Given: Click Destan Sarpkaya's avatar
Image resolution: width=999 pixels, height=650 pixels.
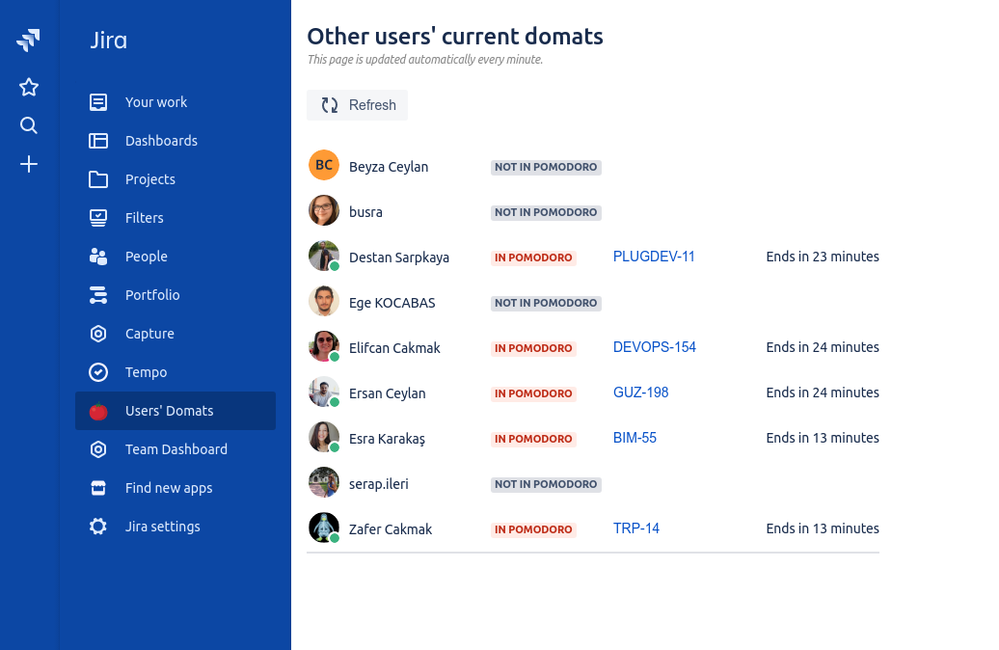Looking at the screenshot, I should pyautogui.click(x=324, y=256).
